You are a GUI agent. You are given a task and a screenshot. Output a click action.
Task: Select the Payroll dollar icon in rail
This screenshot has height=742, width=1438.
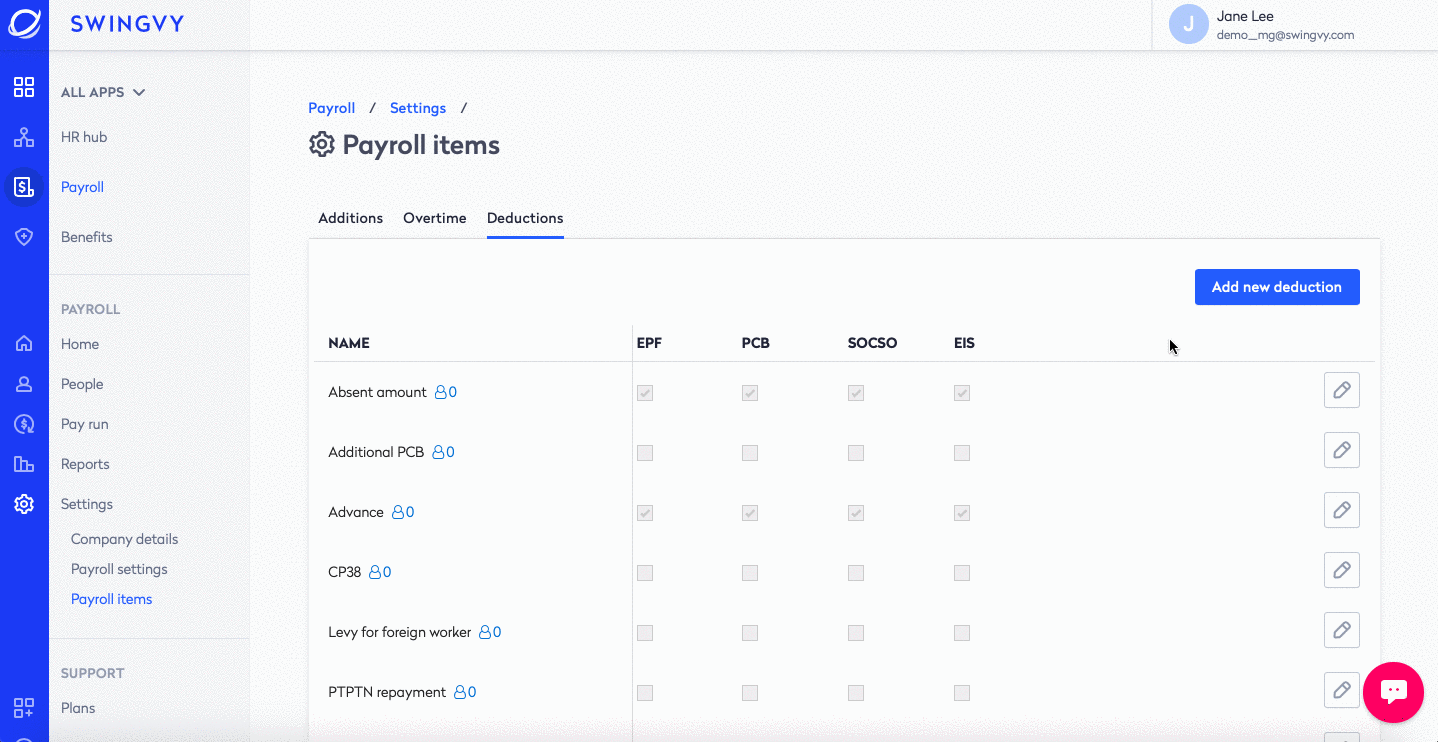tap(24, 187)
